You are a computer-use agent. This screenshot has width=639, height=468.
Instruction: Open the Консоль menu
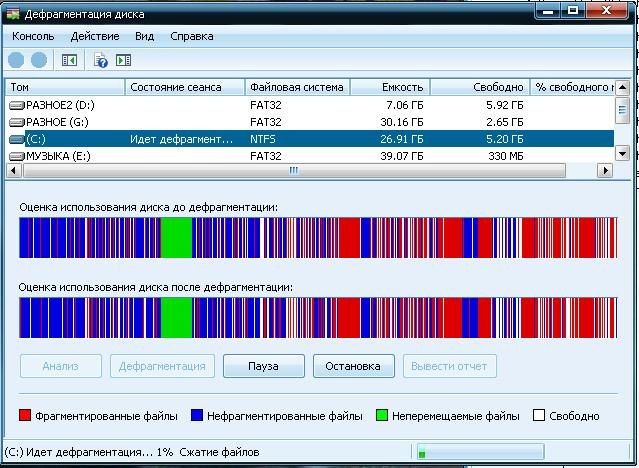[x=33, y=36]
